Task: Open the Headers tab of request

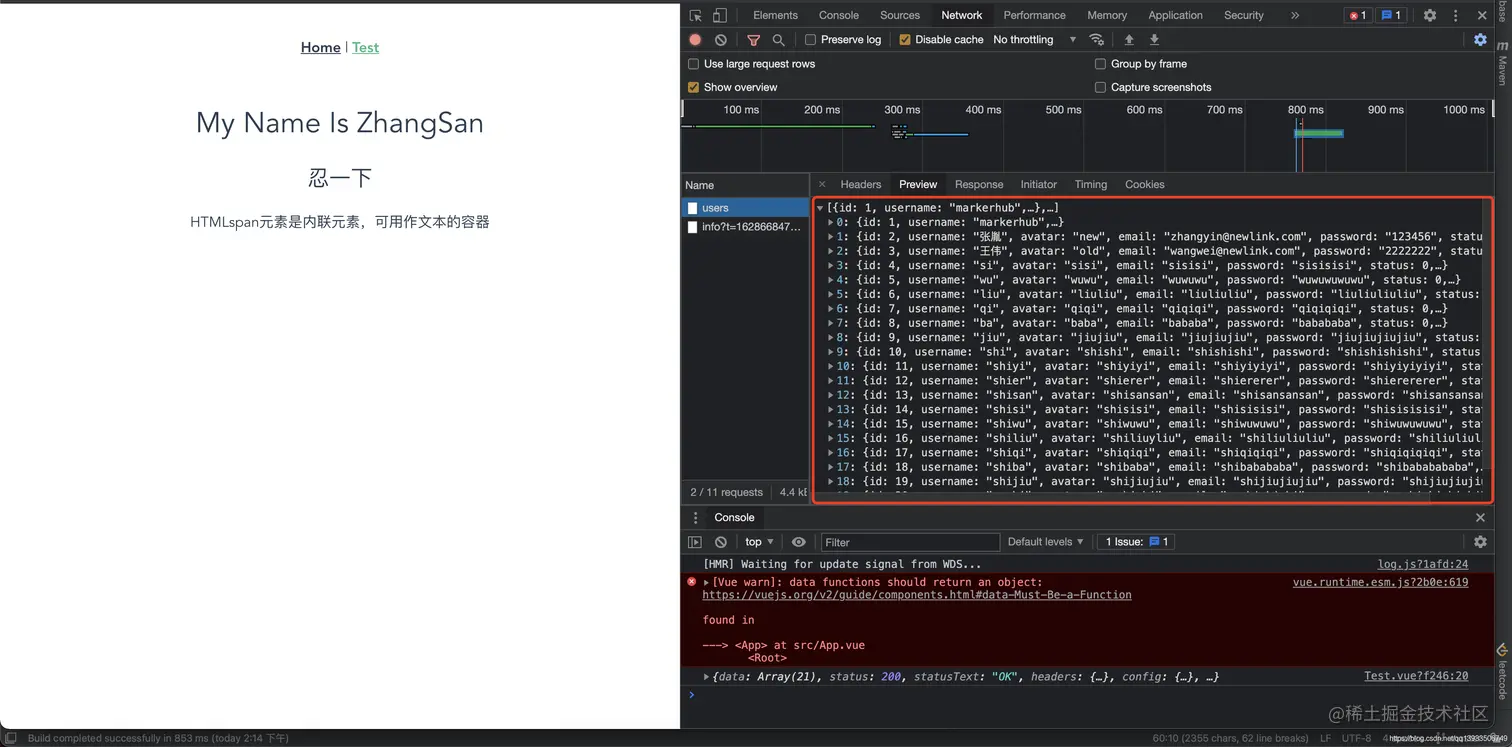Action: coord(860,184)
